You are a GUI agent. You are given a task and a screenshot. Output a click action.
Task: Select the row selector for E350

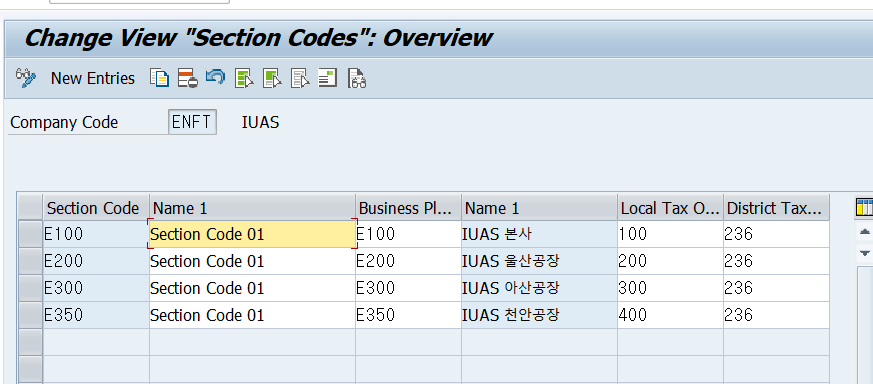31,315
